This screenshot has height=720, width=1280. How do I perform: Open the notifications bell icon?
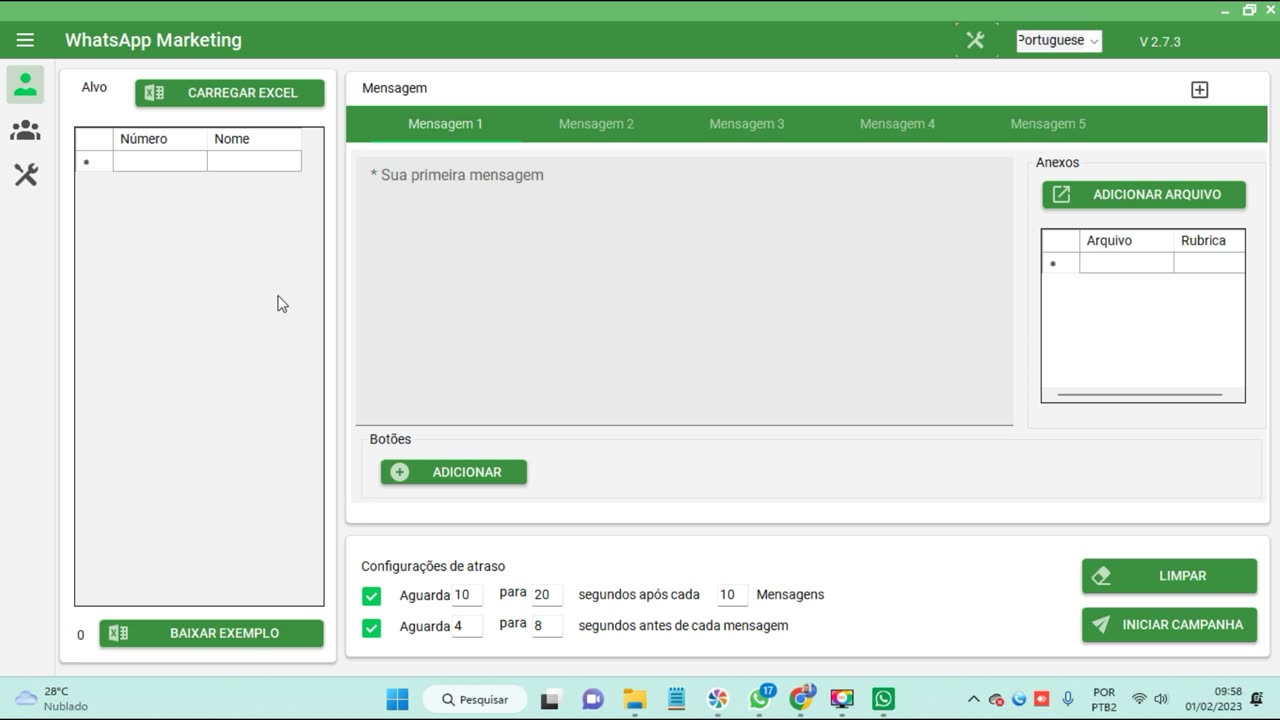click(x=1256, y=699)
